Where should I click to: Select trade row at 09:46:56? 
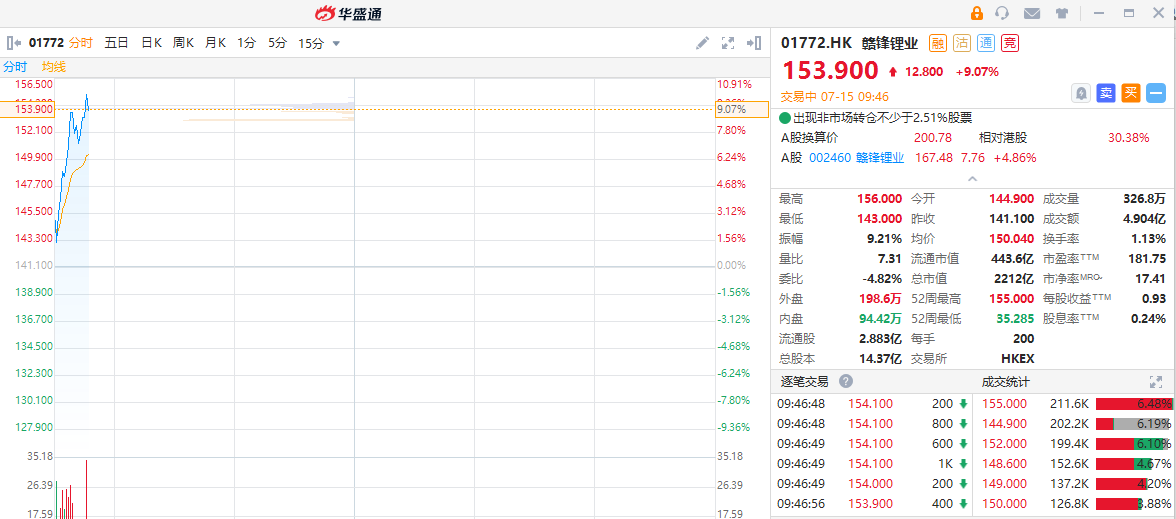tap(874, 503)
